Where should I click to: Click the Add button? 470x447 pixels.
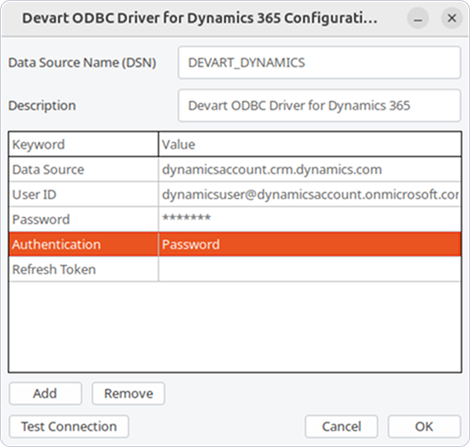tap(45, 393)
